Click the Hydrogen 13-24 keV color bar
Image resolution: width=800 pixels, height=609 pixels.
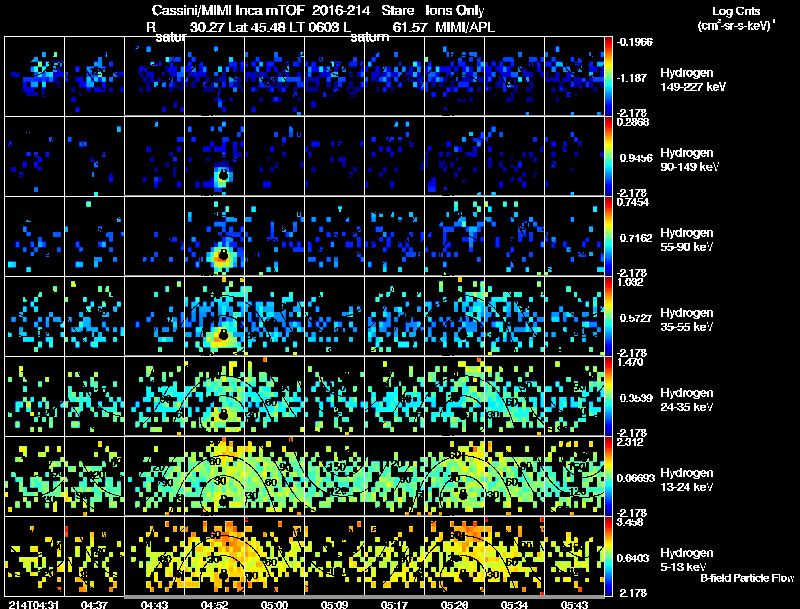[x=608, y=476]
